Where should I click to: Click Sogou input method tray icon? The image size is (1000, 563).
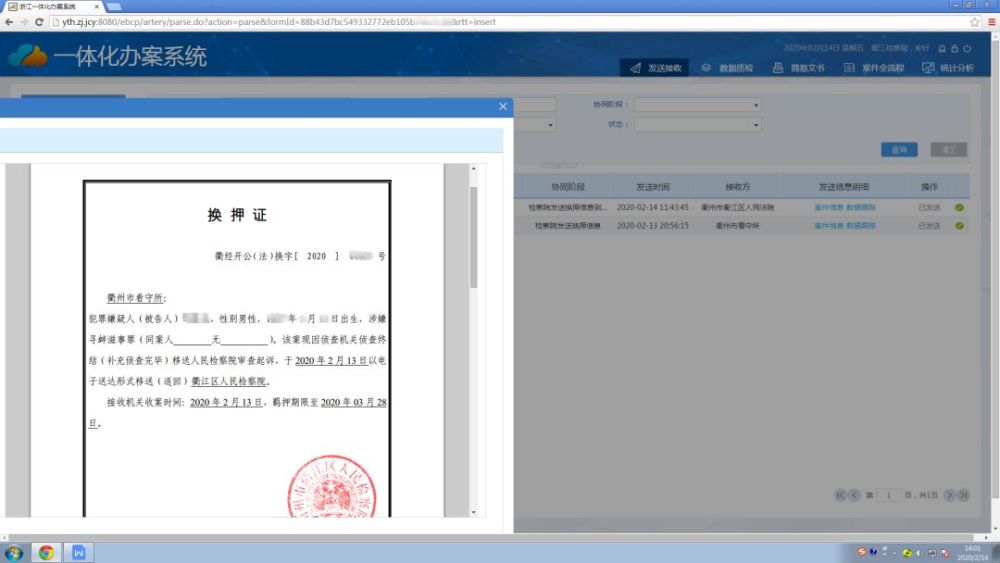pyautogui.click(x=862, y=552)
